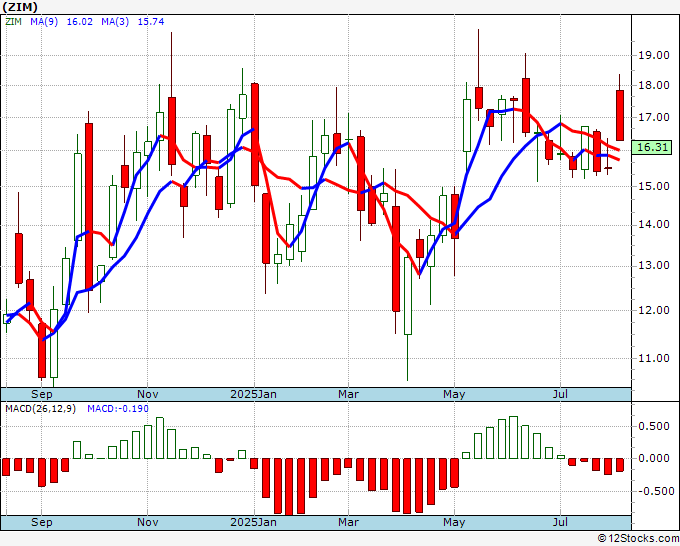Screen dimensions: 680x546
Task: Click the MA(9) value 16.02
Action: [x=79, y=22]
